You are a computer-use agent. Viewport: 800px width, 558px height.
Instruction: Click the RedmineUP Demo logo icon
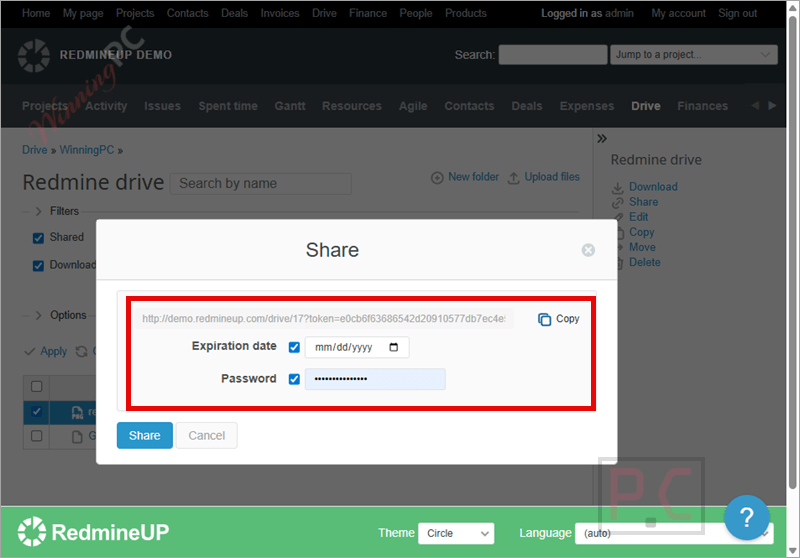(x=34, y=56)
